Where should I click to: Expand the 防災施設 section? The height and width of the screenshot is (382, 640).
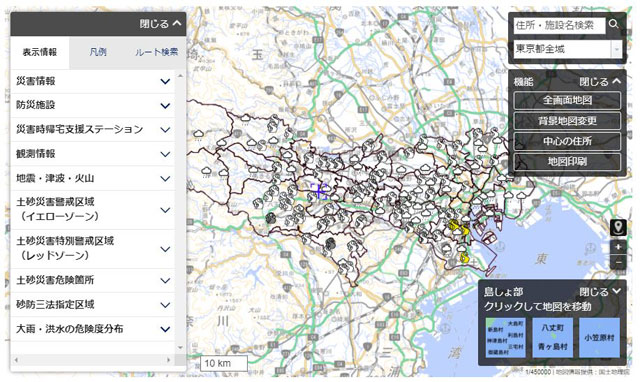(92, 105)
